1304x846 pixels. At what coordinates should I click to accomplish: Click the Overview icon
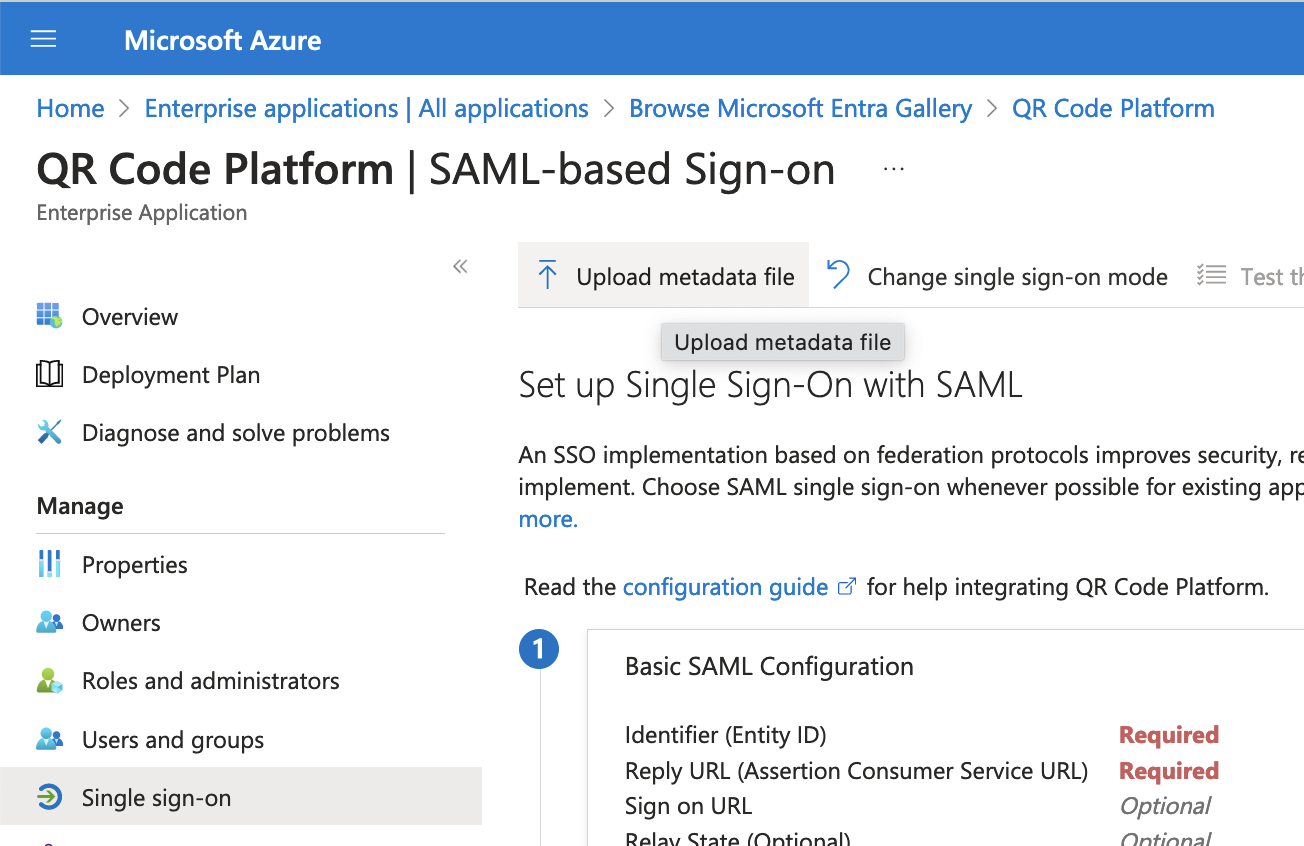(x=49, y=316)
